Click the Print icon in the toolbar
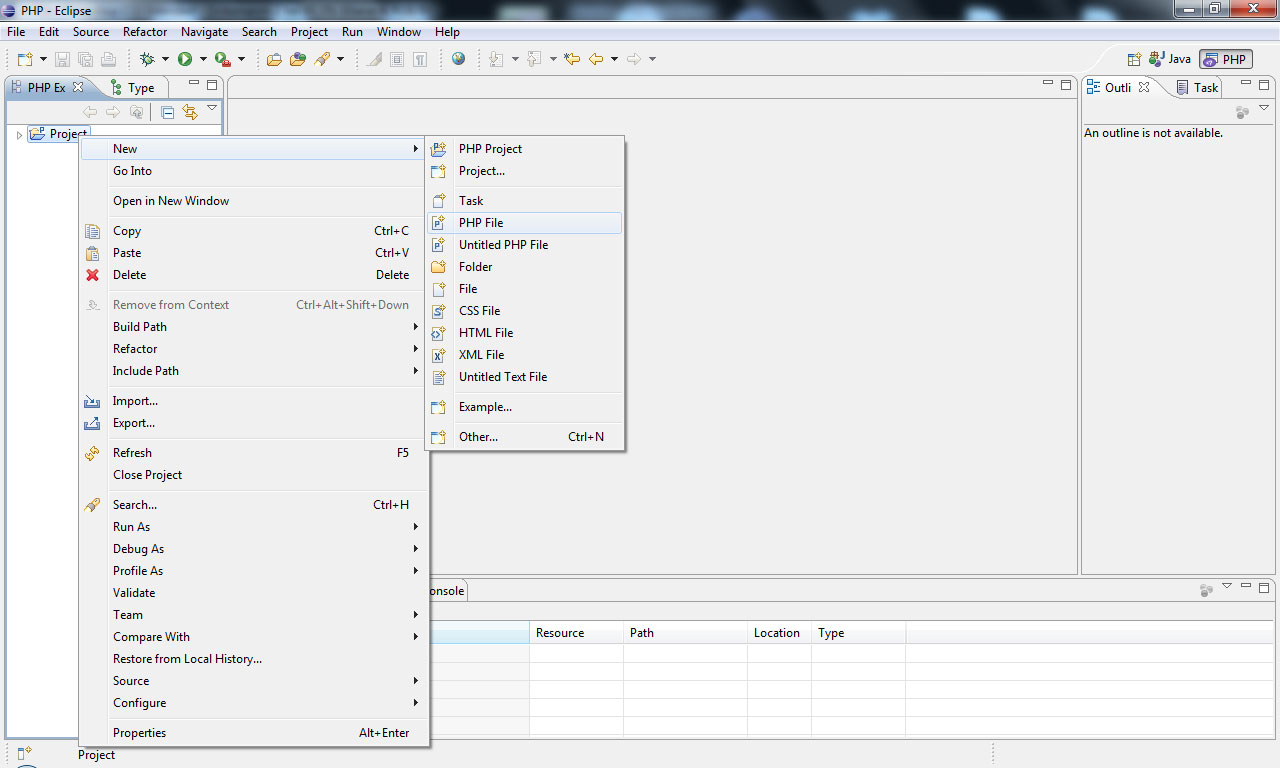 click(x=108, y=59)
